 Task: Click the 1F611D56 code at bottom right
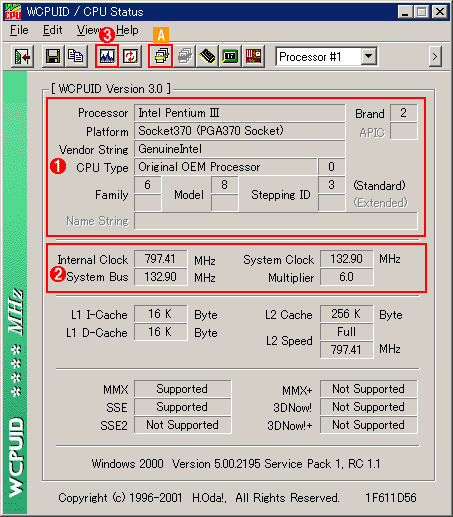391,498
